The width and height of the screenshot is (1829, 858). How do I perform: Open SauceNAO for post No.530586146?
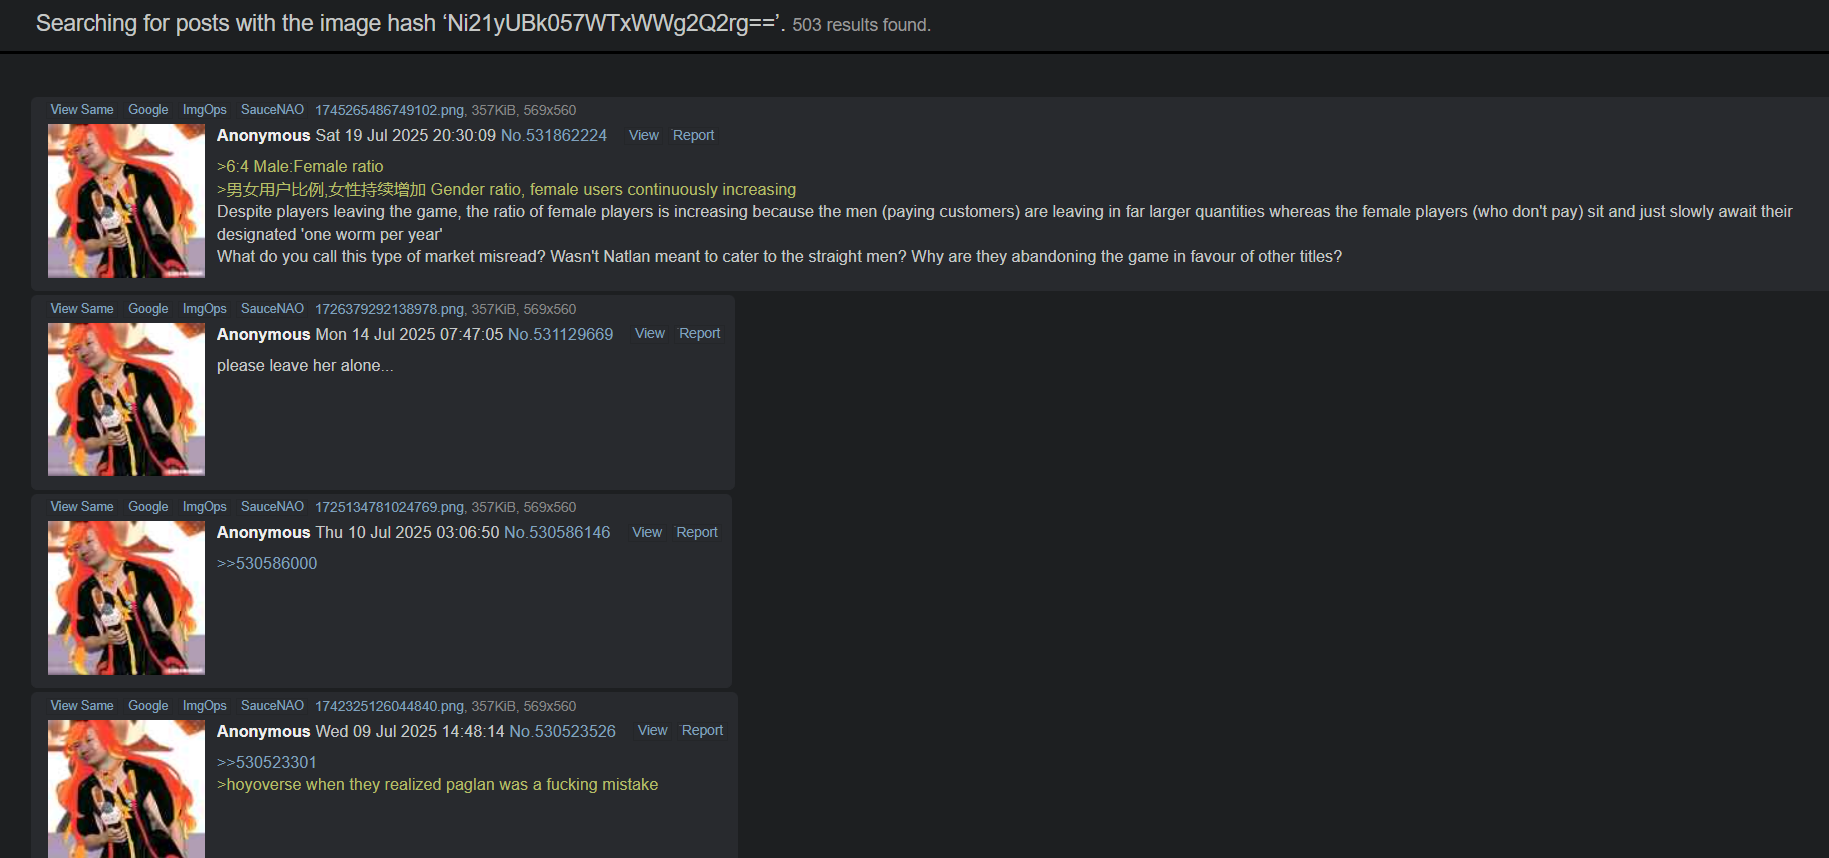pos(272,507)
